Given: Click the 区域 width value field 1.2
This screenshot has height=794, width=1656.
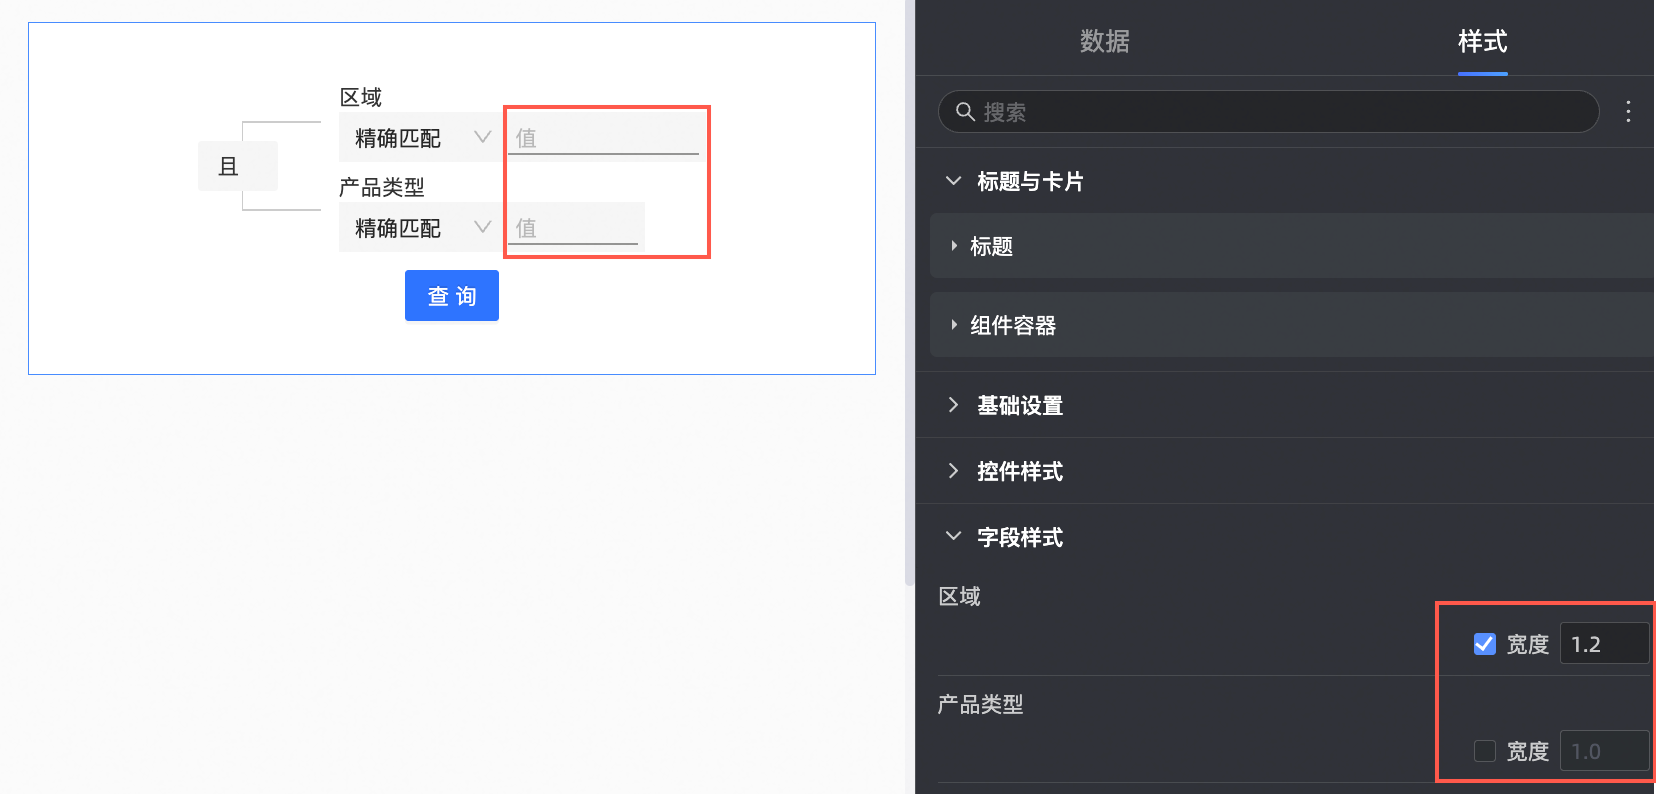Looking at the screenshot, I should 1603,644.
